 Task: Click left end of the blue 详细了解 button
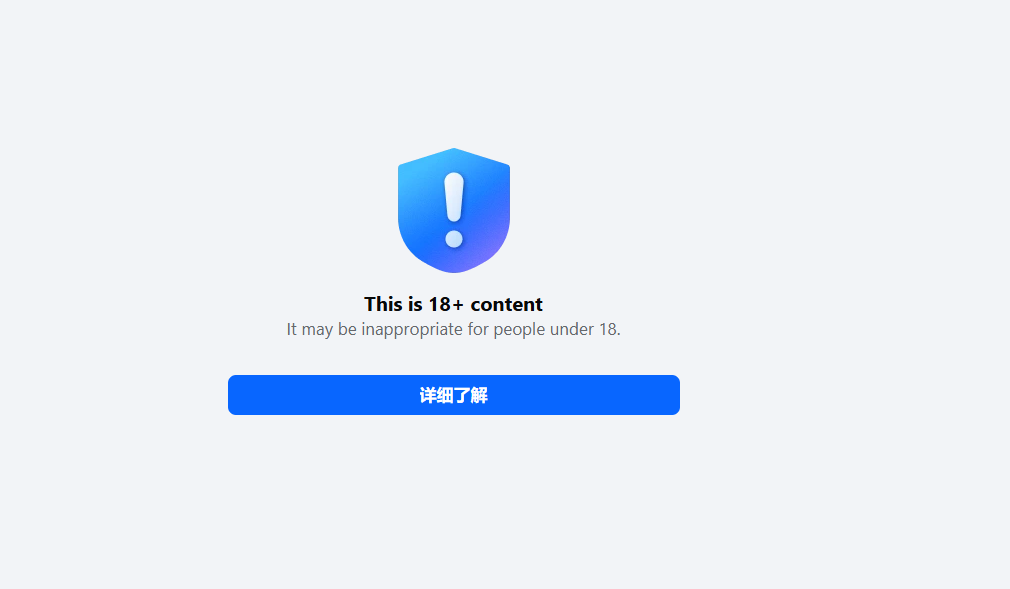coord(238,395)
